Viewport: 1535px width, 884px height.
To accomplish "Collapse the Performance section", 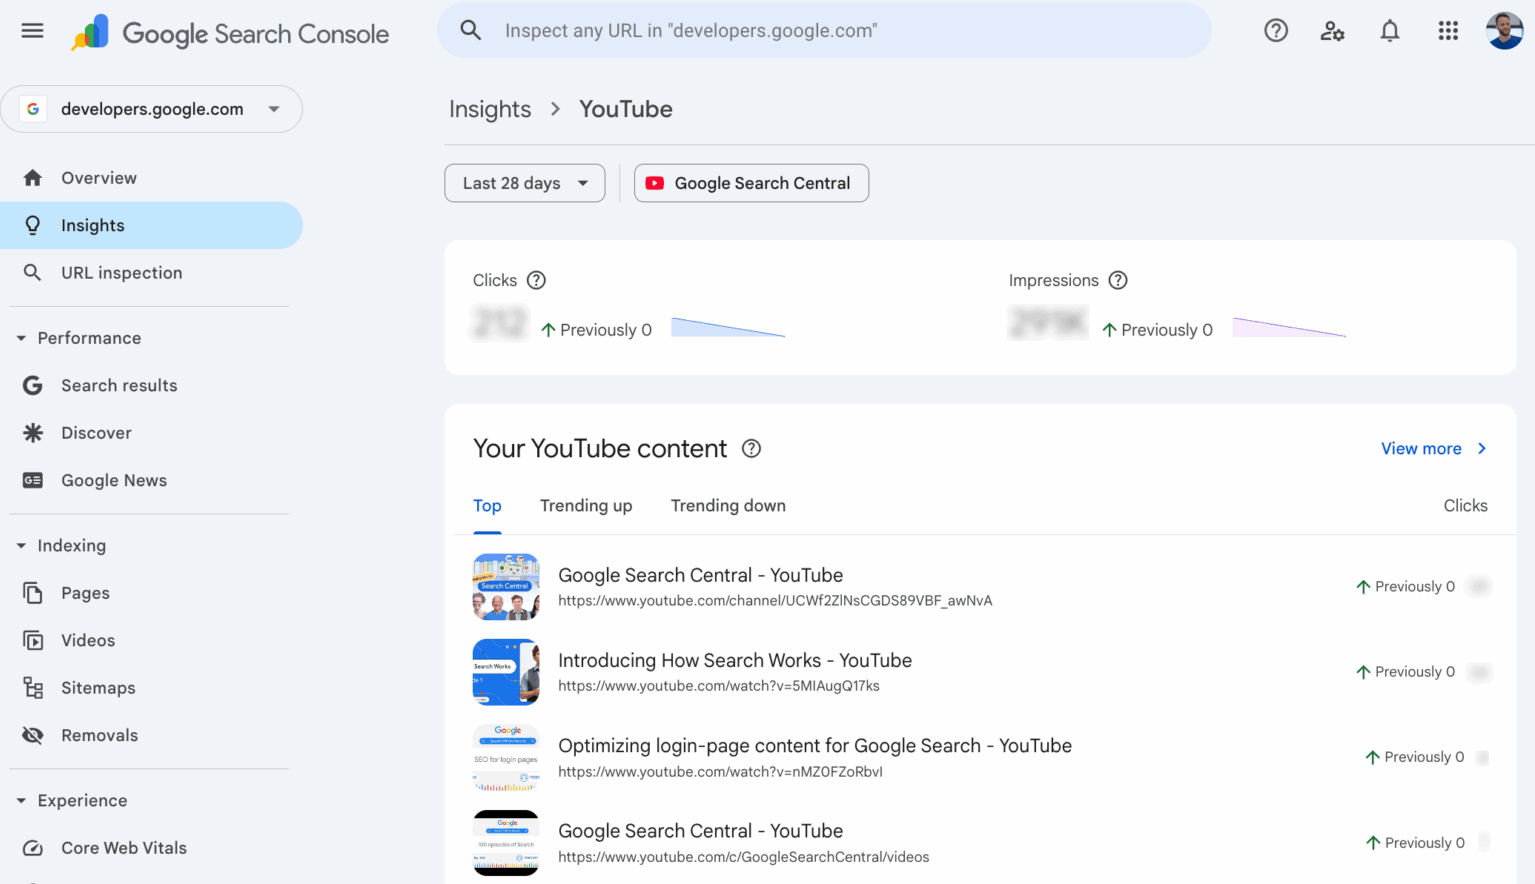I will click(x=21, y=338).
